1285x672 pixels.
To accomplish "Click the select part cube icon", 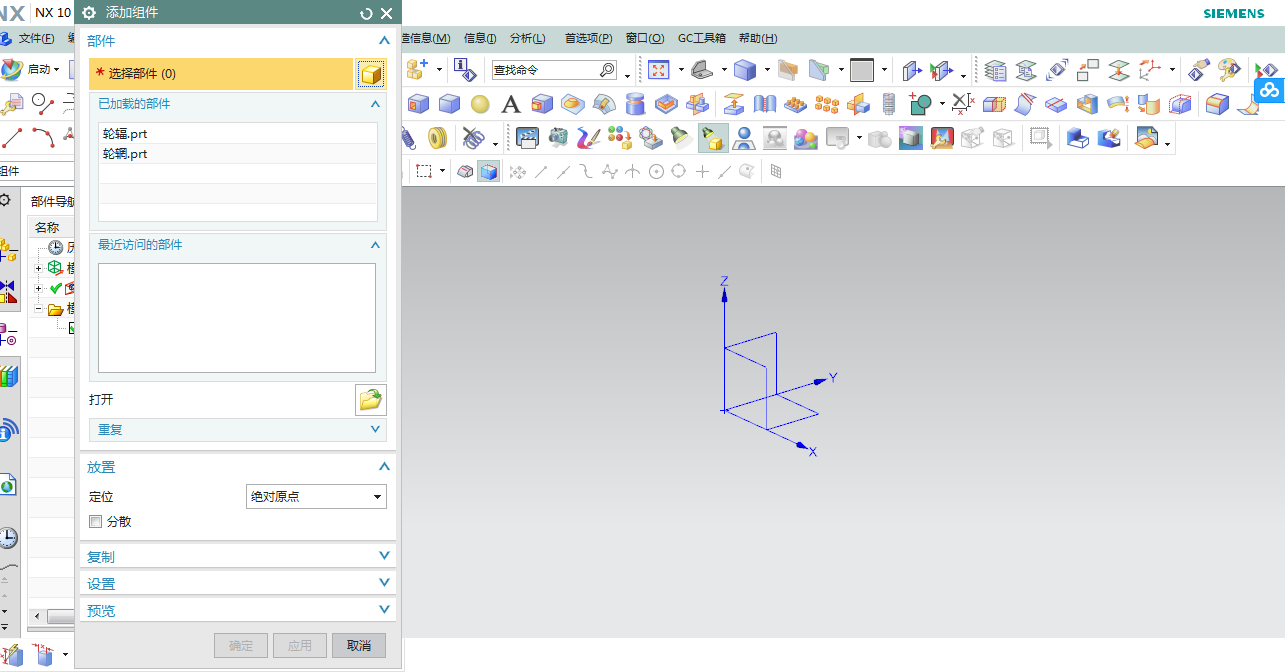I will point(371,74).
